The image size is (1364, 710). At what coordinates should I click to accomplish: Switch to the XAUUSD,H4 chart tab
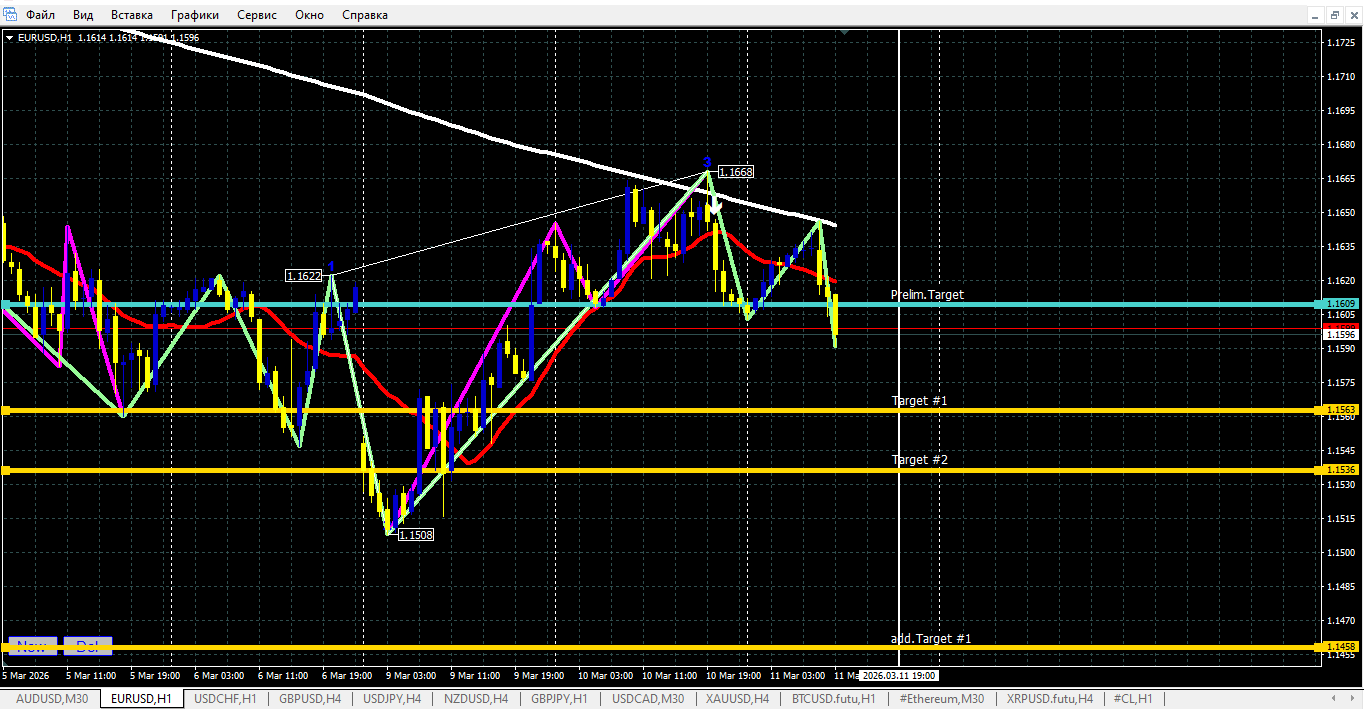pos(738,698)
